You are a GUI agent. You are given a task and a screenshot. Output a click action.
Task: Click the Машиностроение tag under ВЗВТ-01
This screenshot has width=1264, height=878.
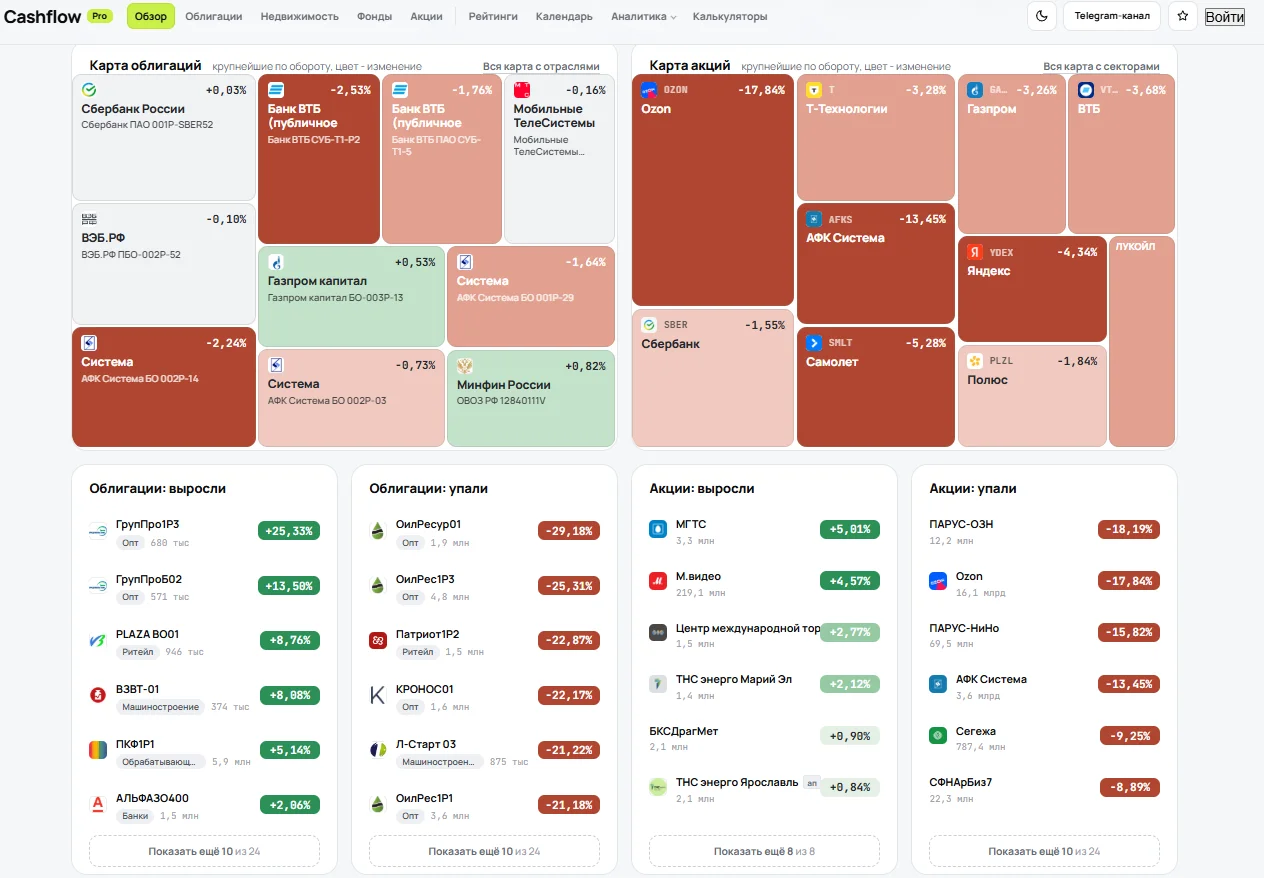click(161, 707)
